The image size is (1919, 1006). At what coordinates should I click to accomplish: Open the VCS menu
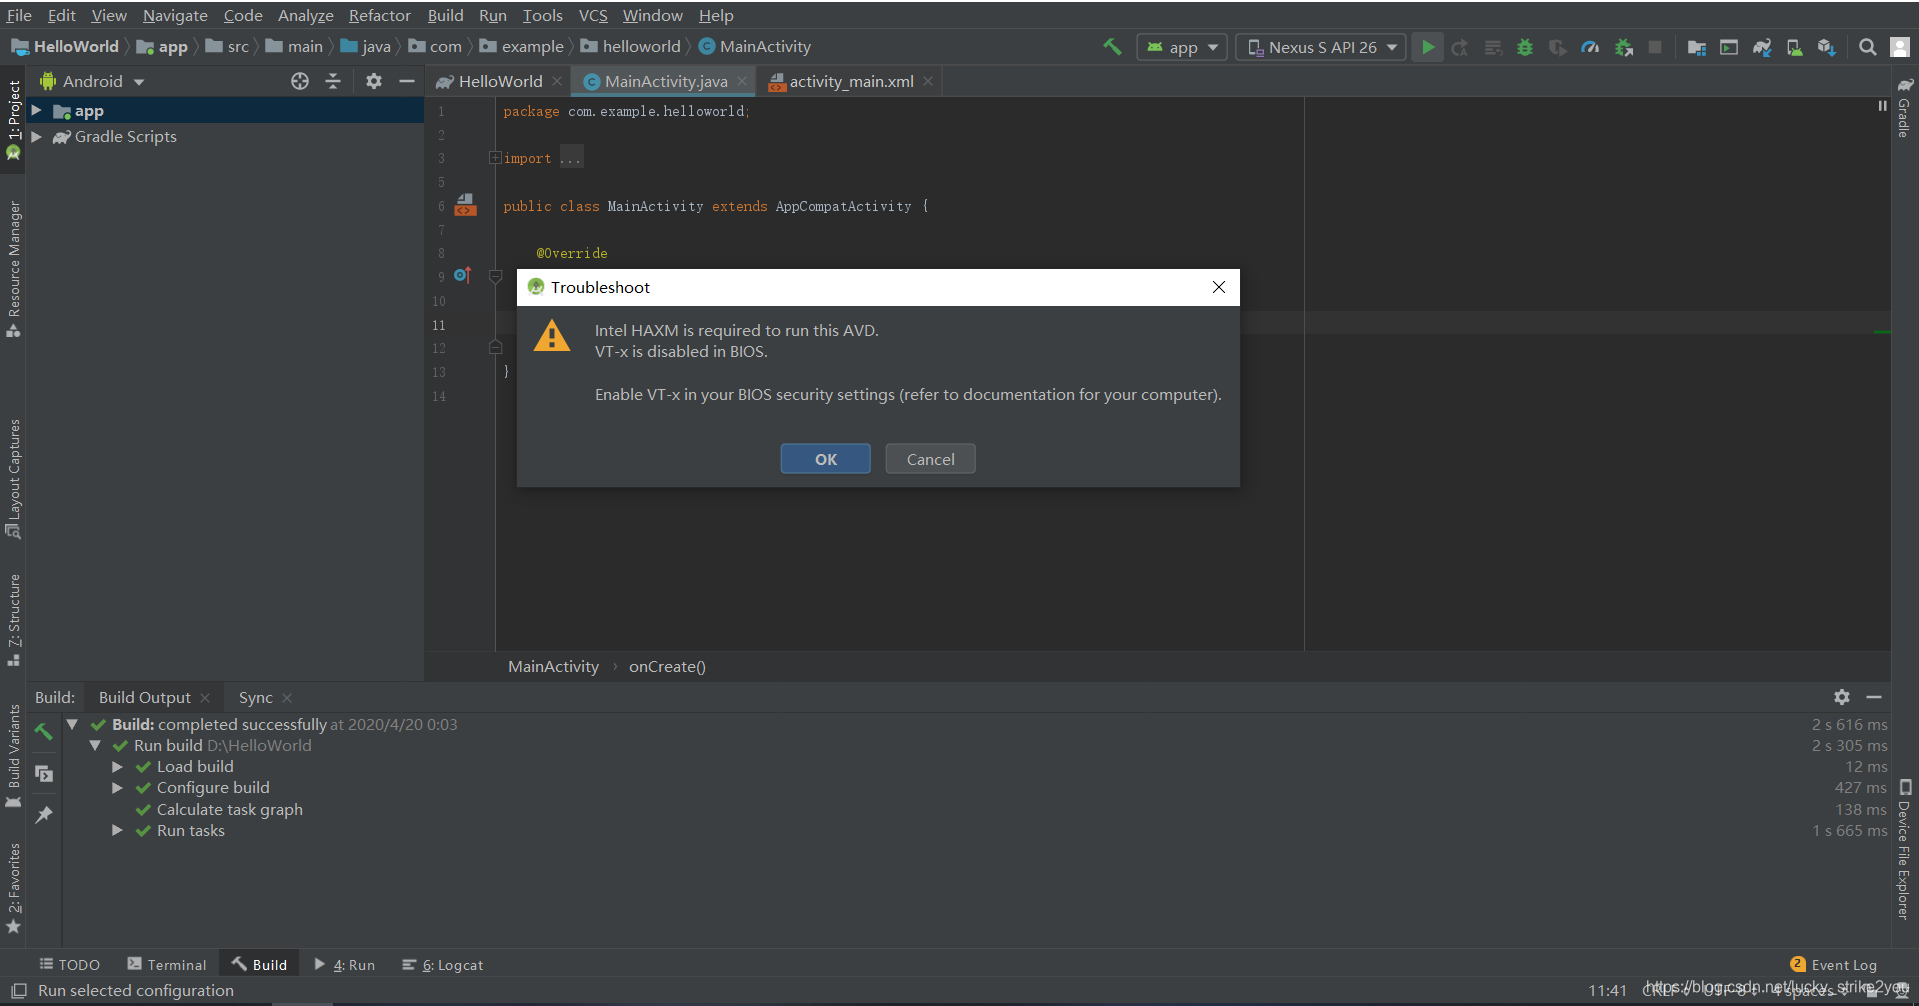[x=593, y=15]
